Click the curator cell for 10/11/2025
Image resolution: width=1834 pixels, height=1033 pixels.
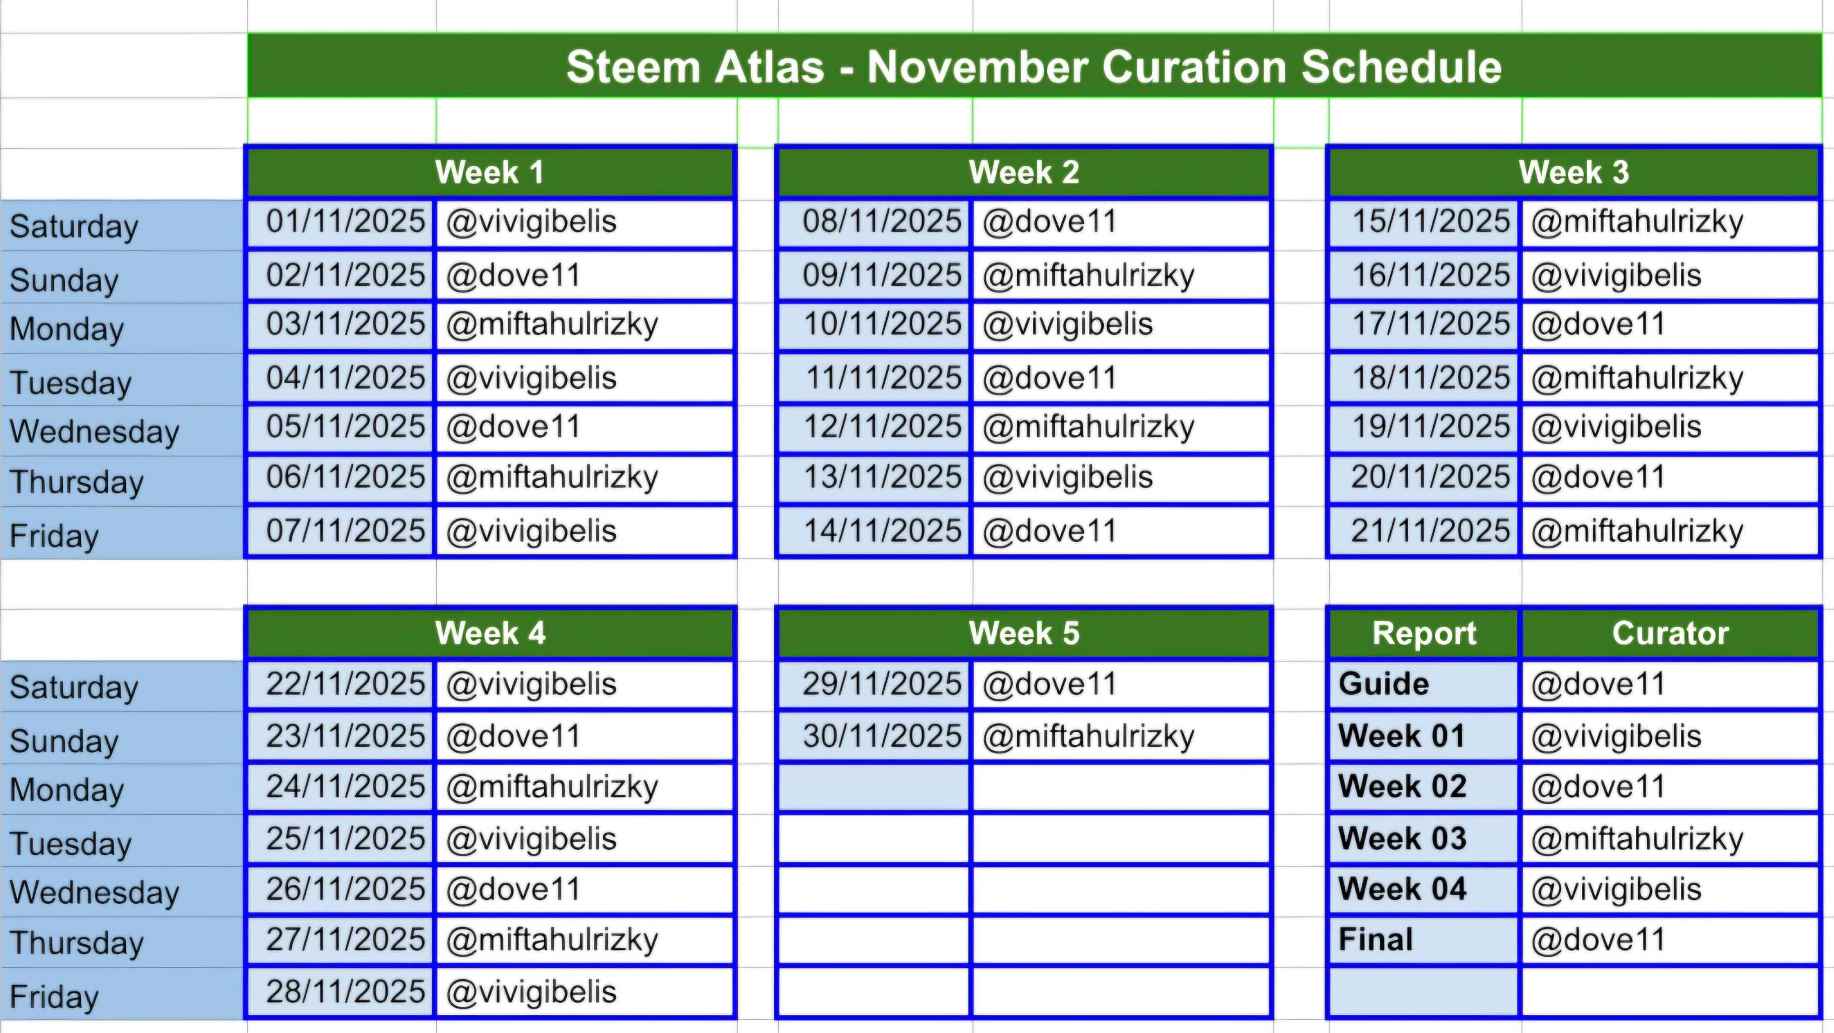pos(1118,325)
